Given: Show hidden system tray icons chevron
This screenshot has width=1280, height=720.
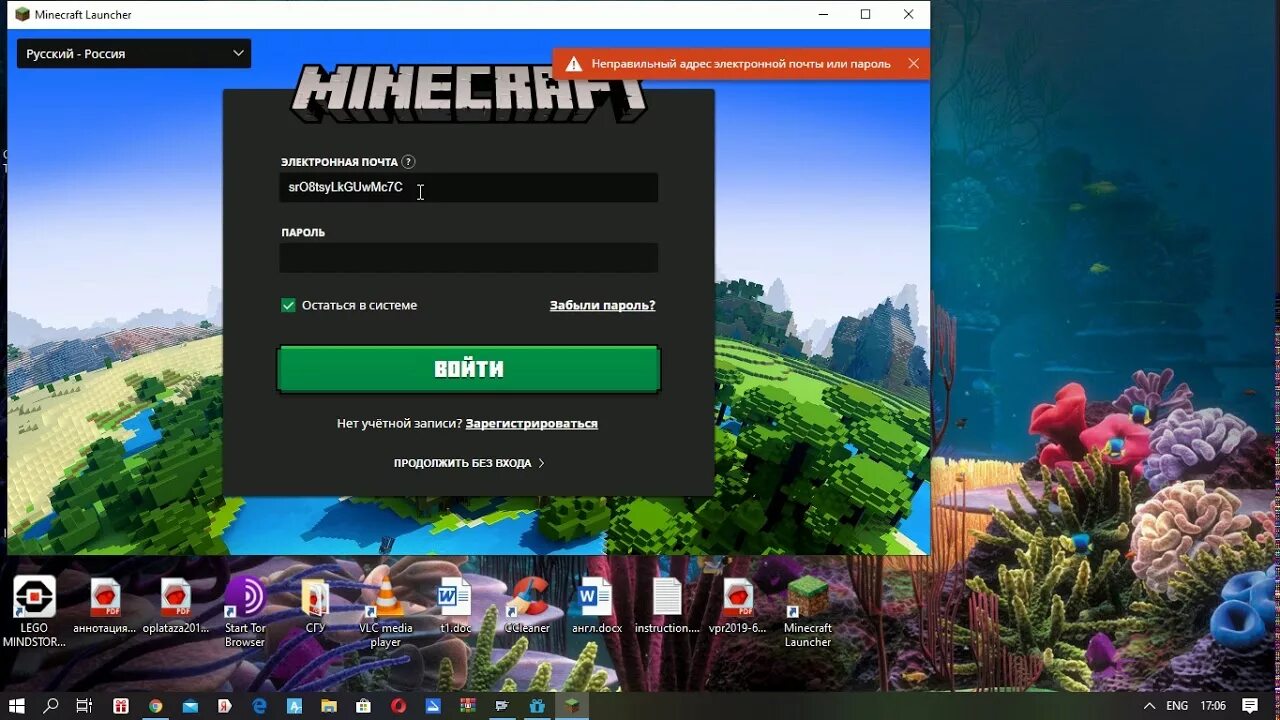Looking at the screenshot, I should coord(1149,705).
